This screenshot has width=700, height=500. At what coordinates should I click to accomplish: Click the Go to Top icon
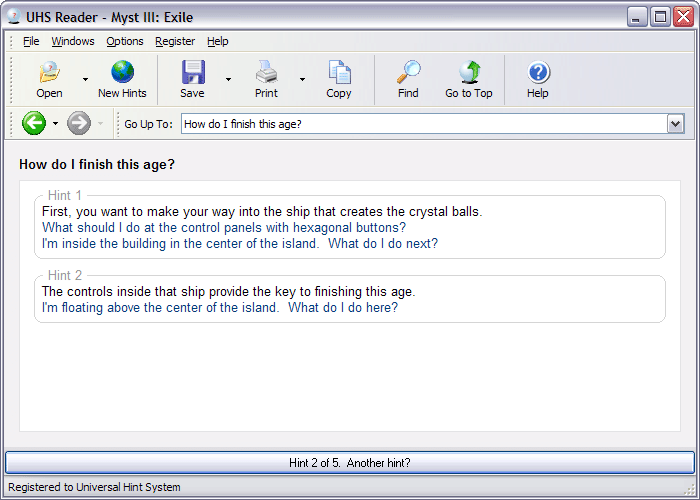469,72
